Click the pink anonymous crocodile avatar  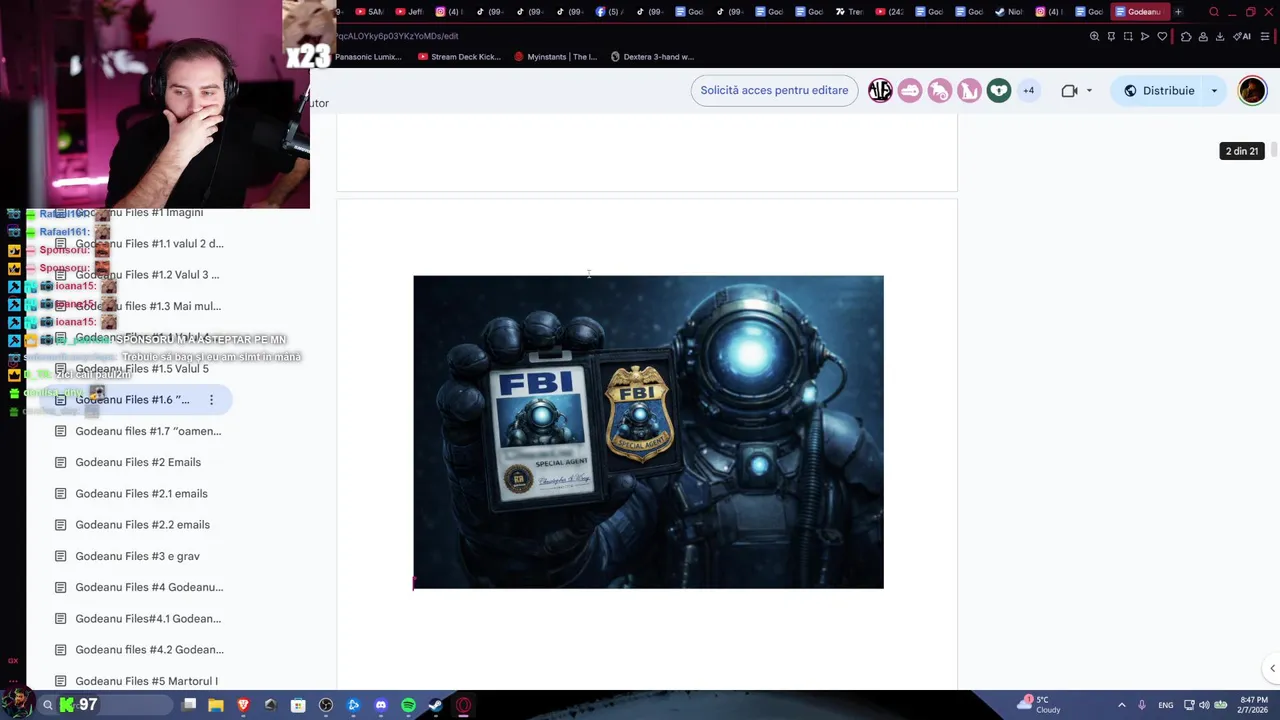pos(909,90)
